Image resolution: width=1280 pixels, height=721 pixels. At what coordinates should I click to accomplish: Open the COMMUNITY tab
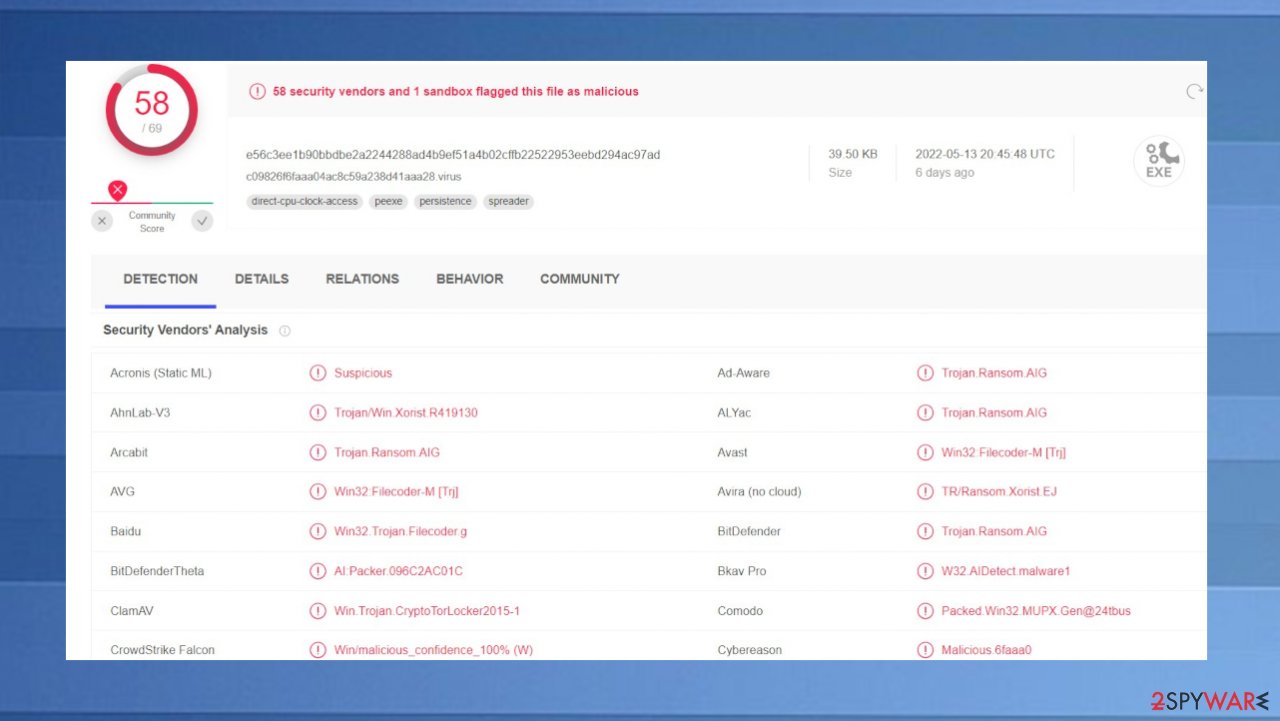coord(580,279)
